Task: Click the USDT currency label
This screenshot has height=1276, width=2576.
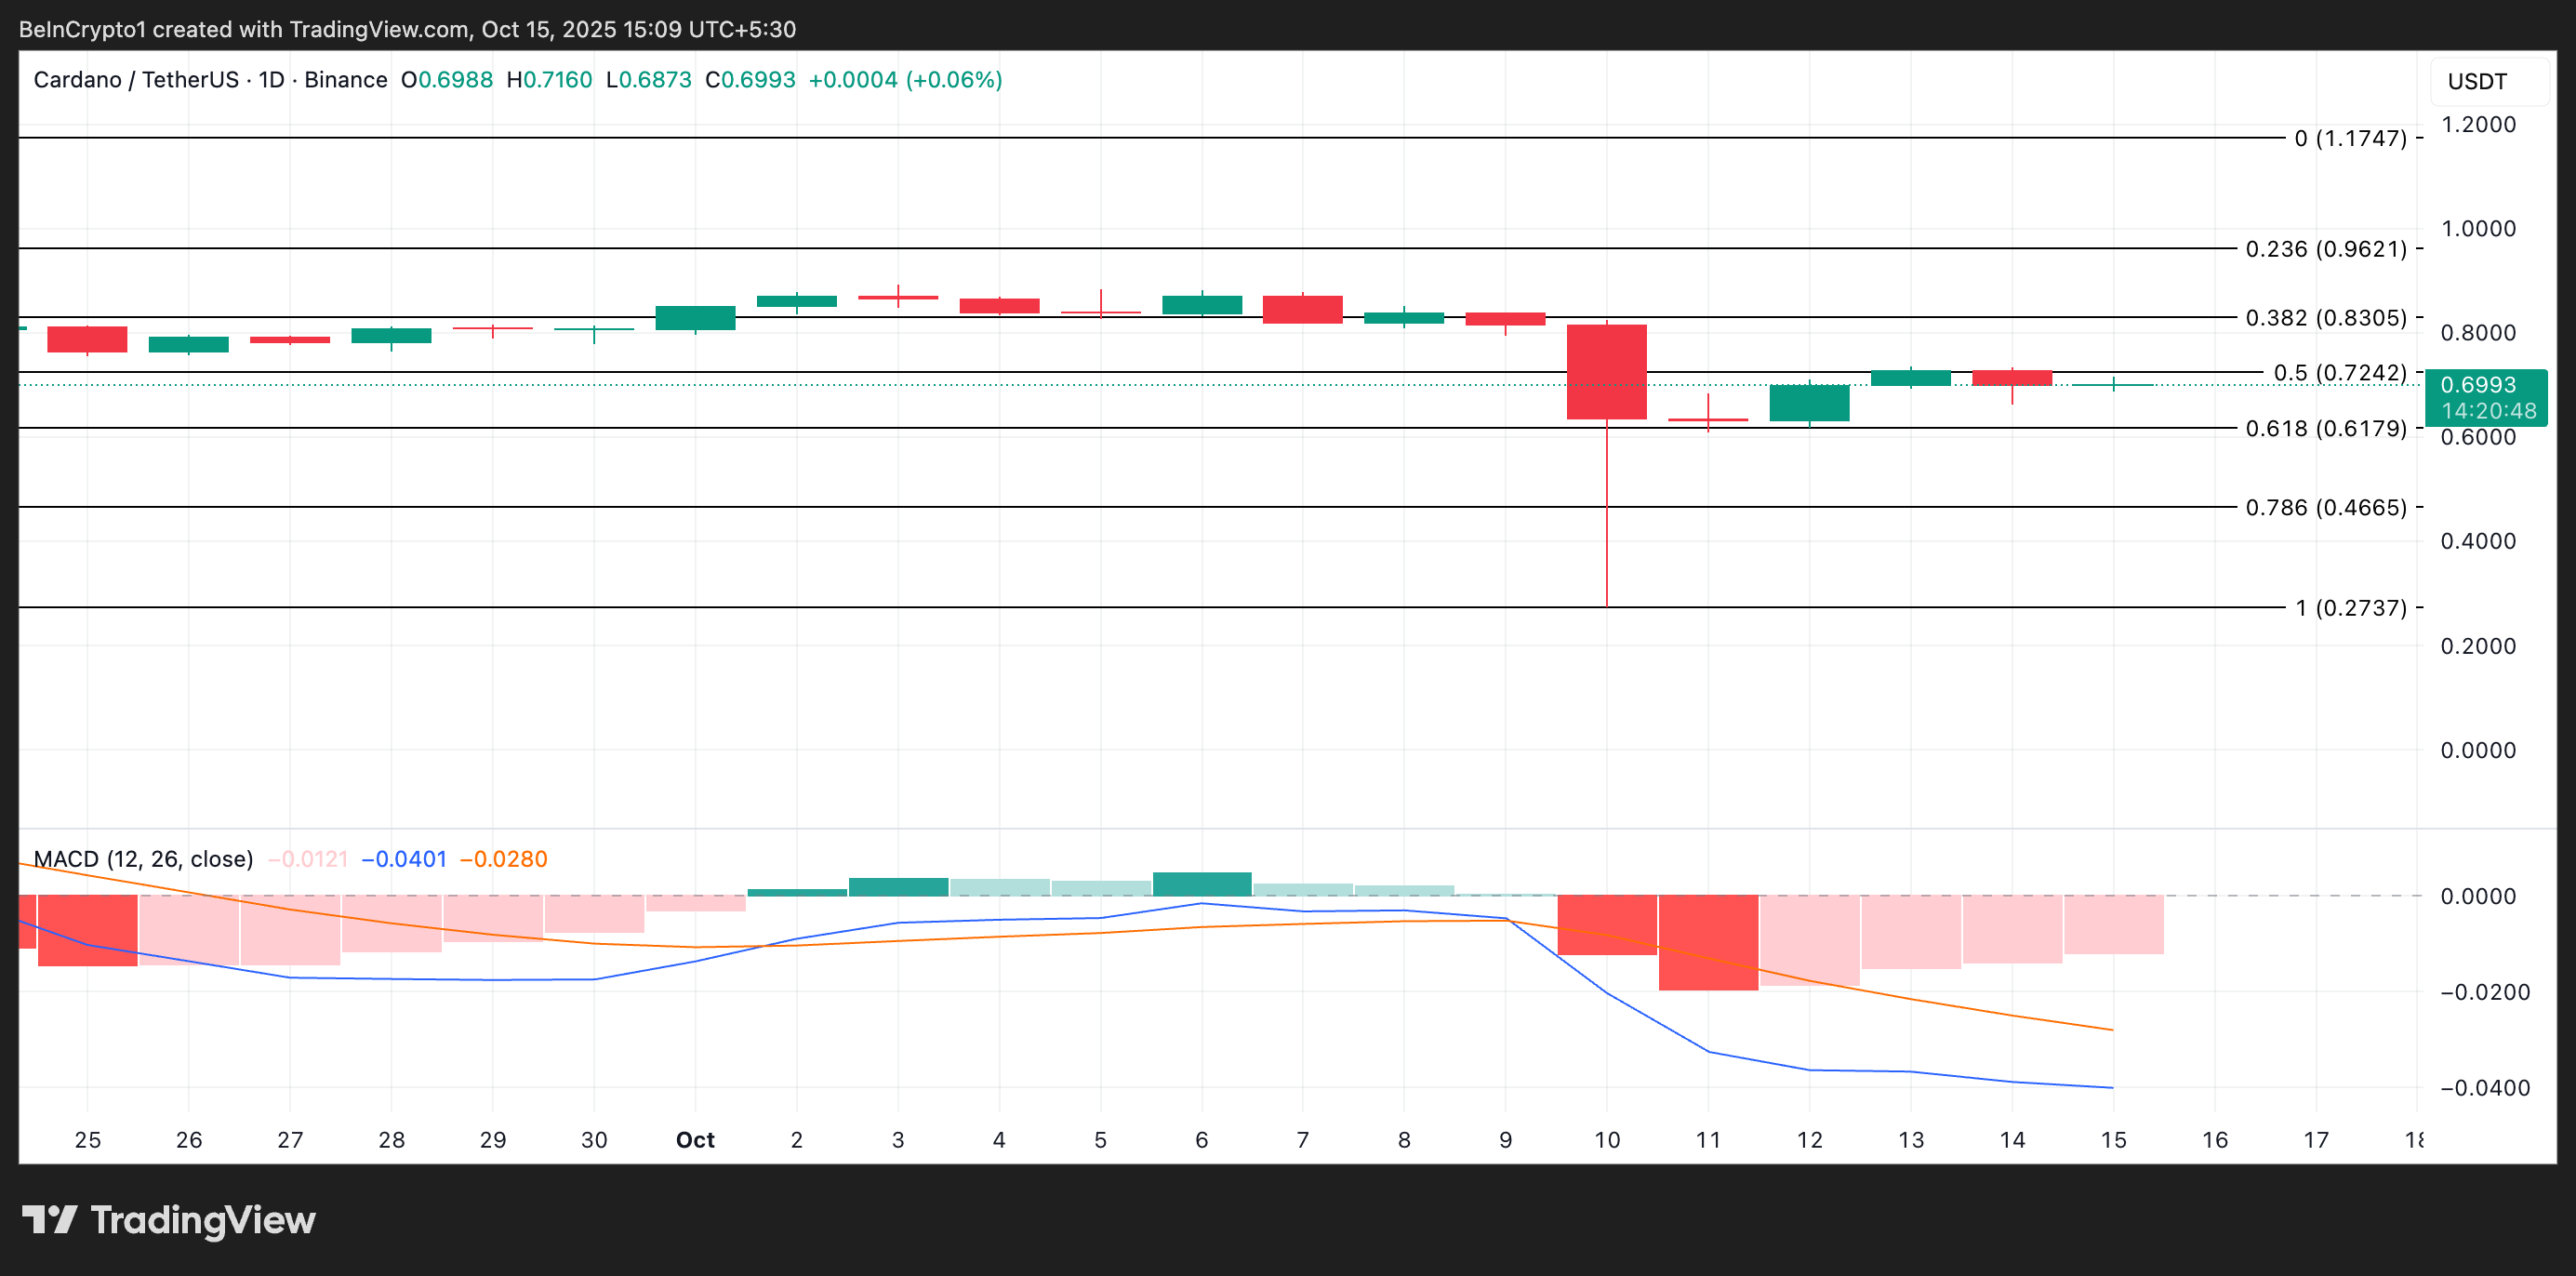Action: point(2481,81)
